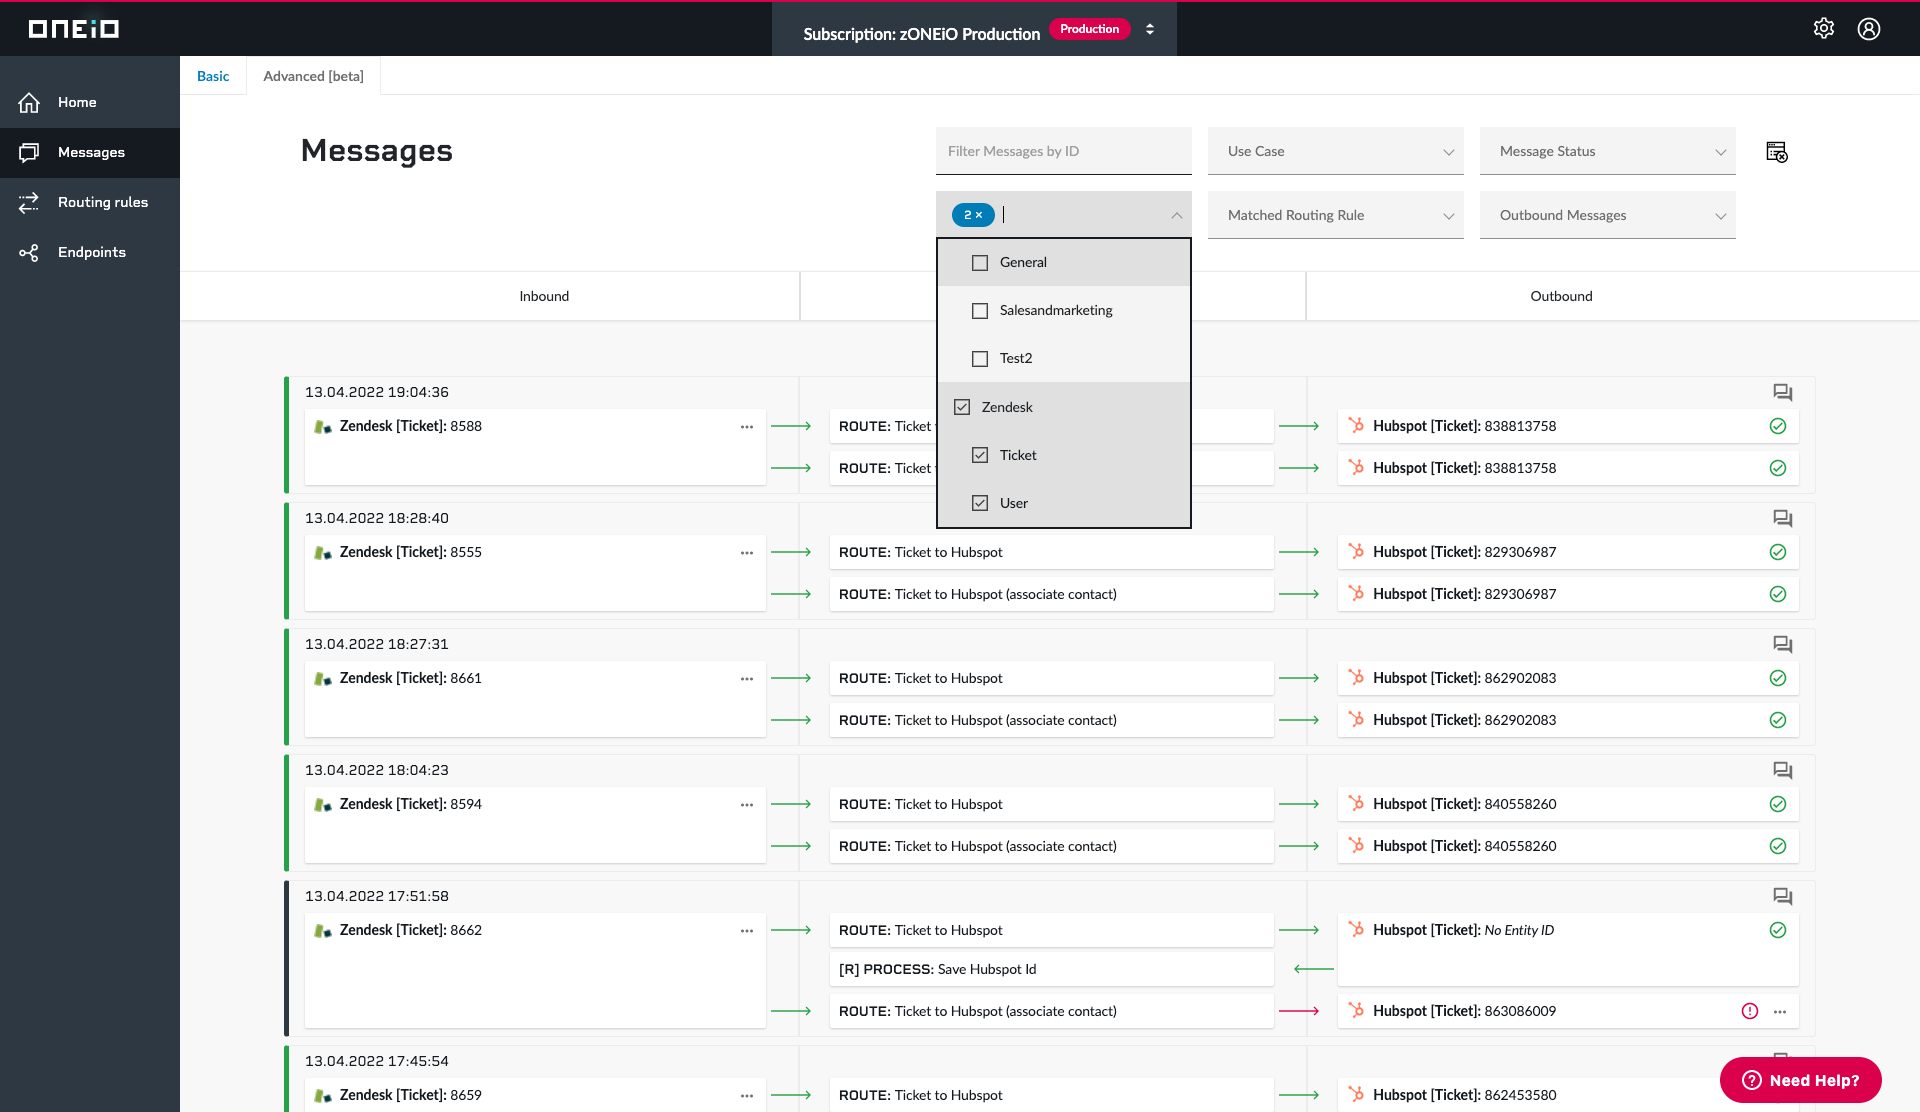Uncheck the User checkbox
Viewport: 1920px width, 1112px height.
980,503
